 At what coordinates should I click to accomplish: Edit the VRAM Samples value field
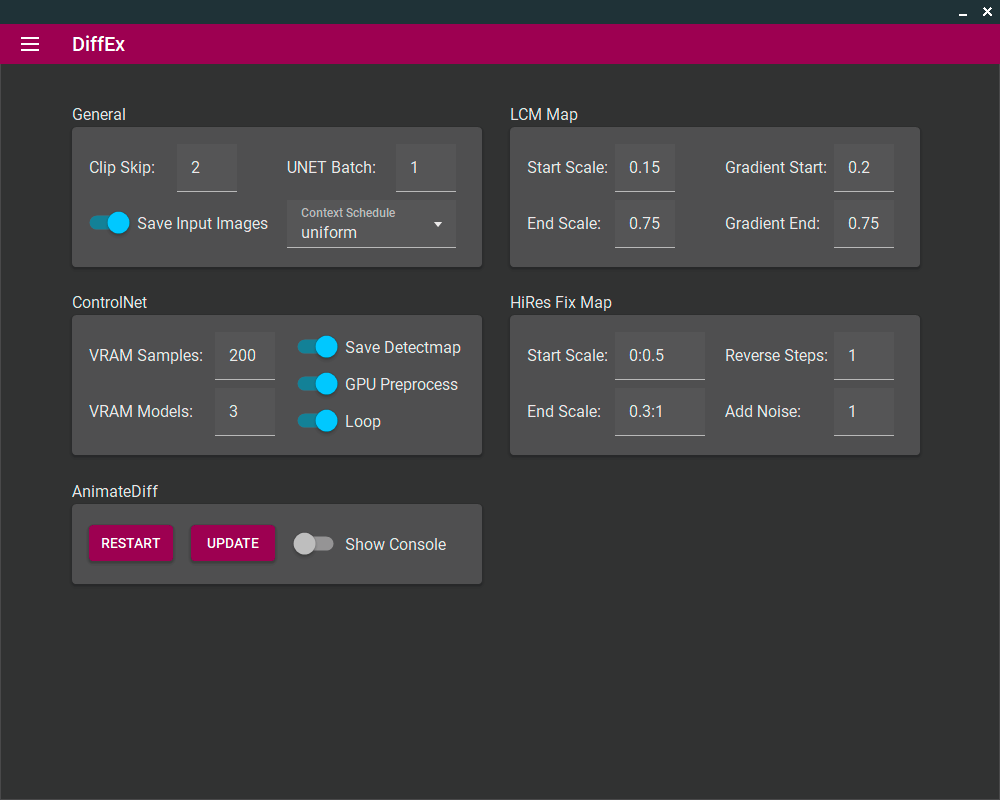point(244,356)
